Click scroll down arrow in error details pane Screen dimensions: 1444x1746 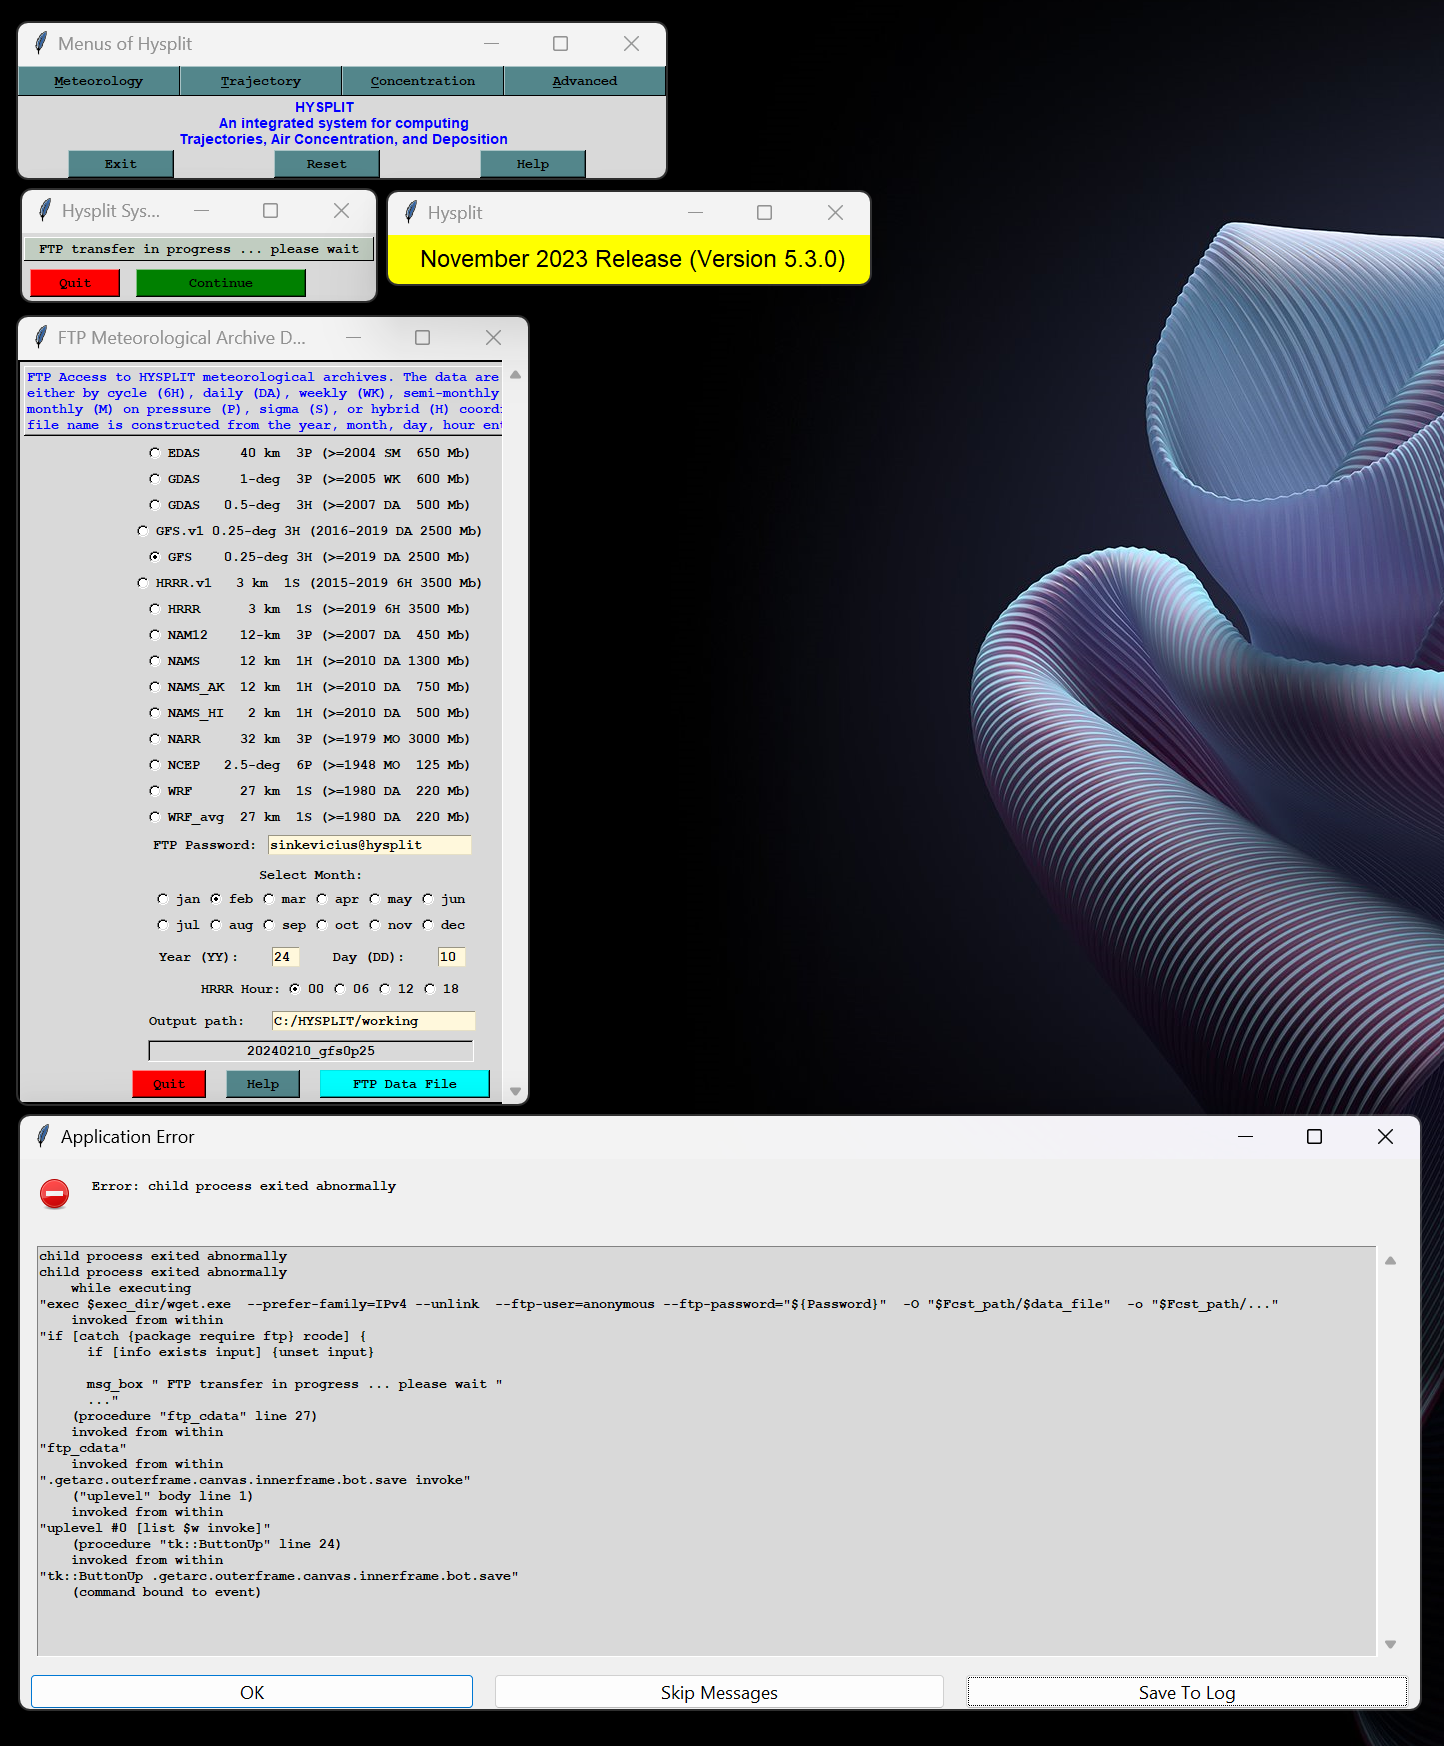[1390, 1644]
